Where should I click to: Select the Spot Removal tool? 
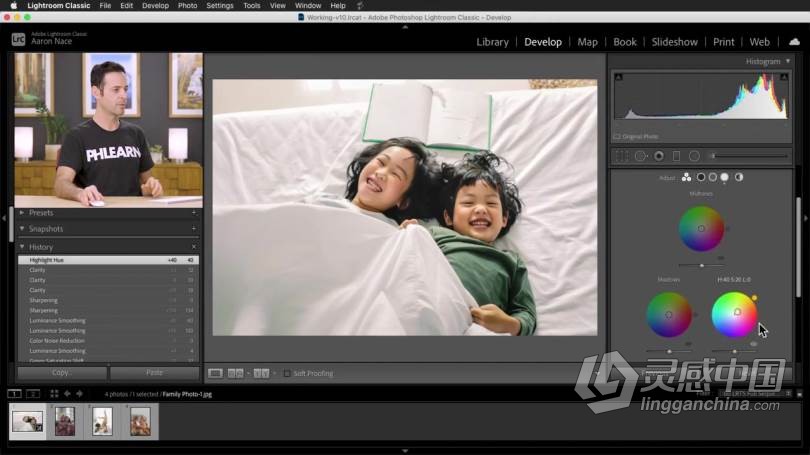click(641, 156)
